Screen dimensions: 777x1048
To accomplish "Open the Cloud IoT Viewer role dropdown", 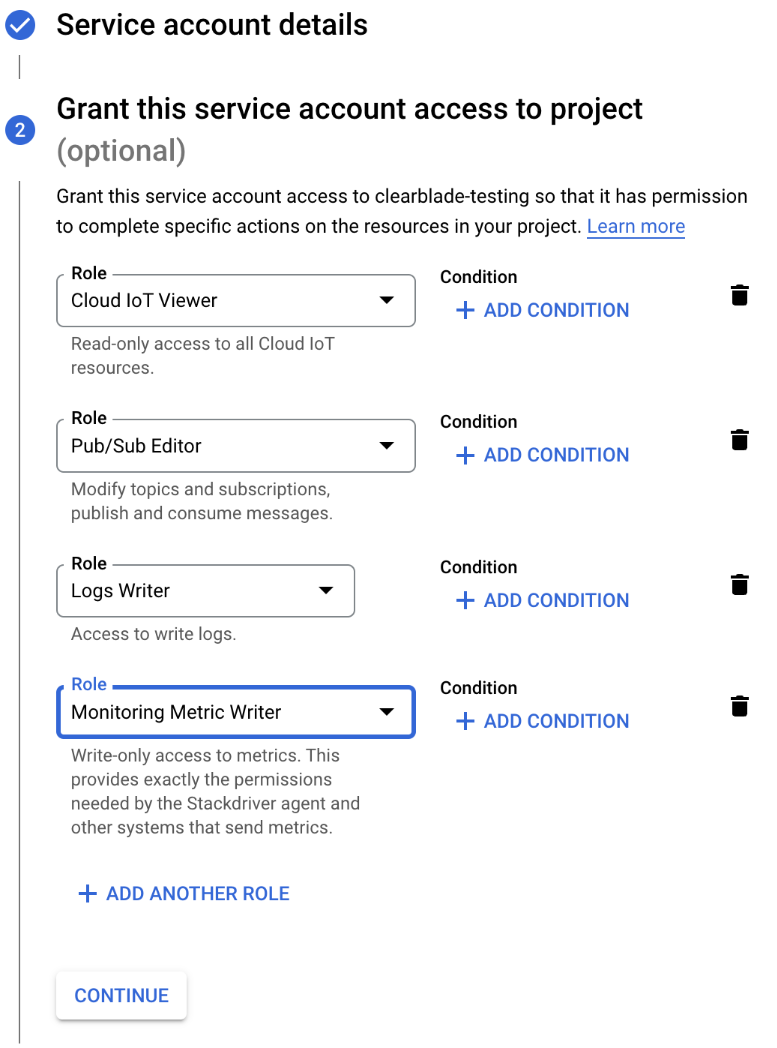I will point(236,301).
